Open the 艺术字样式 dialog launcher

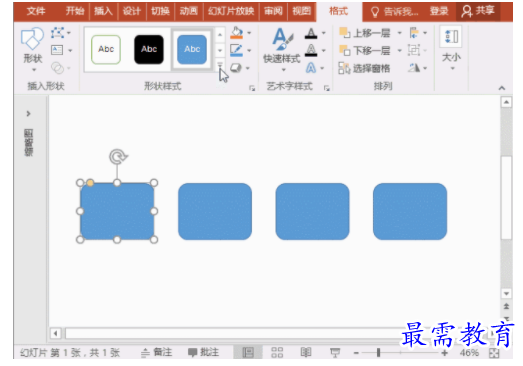click(x=327, y=88)
